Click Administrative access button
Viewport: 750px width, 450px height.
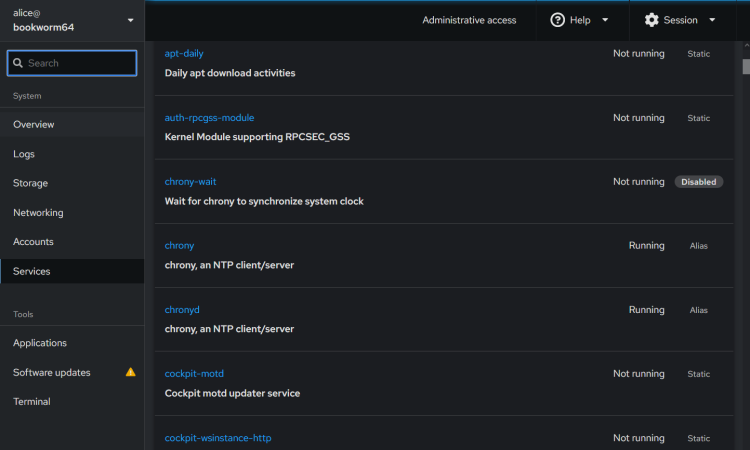[x=469, y=20]
